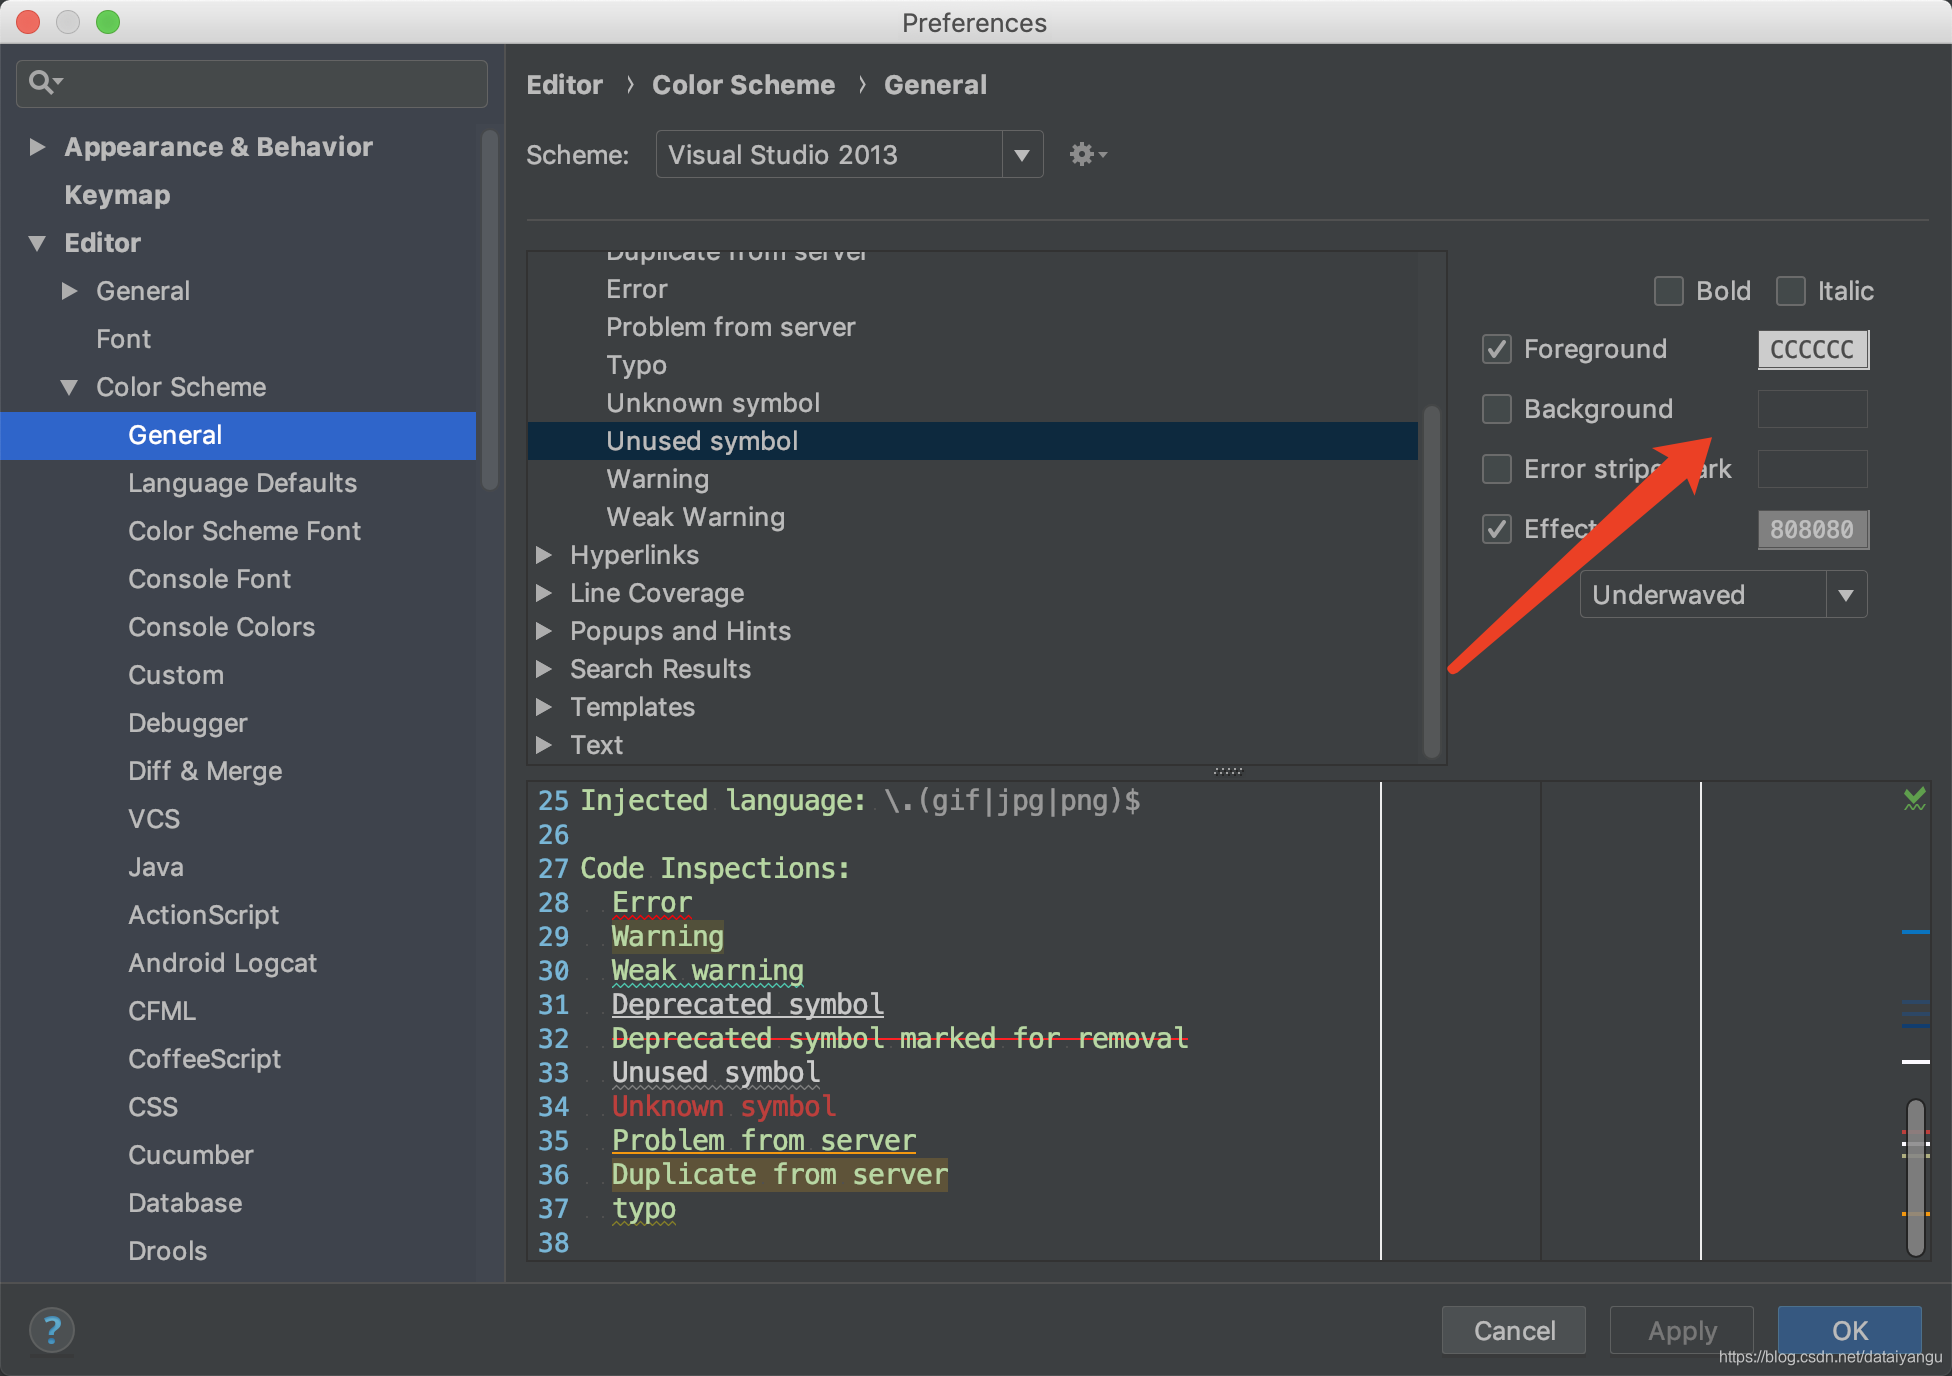Image resolution: width=1952 pixels, height=1376 pixels.
Task: Open the Underwaved effect type dropdown
Action: coord(1845,595)
